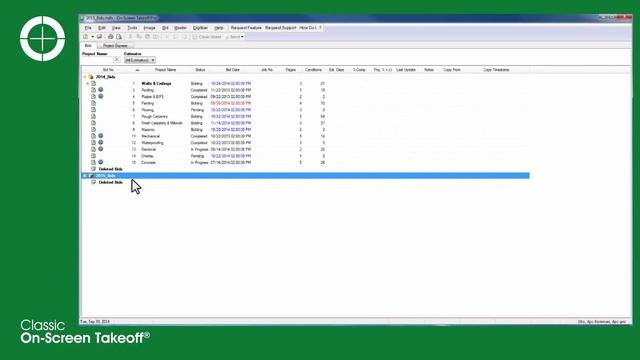
Task: Click the 2014_Bids database folder icon
Action: coord(91,77)
